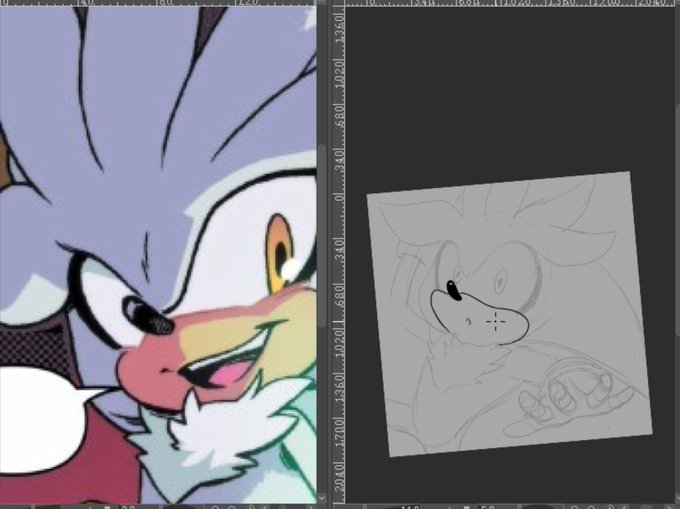Click the left pane's horizontal ruler
This screenshot has width=680, height=509.
coord(158,3)
